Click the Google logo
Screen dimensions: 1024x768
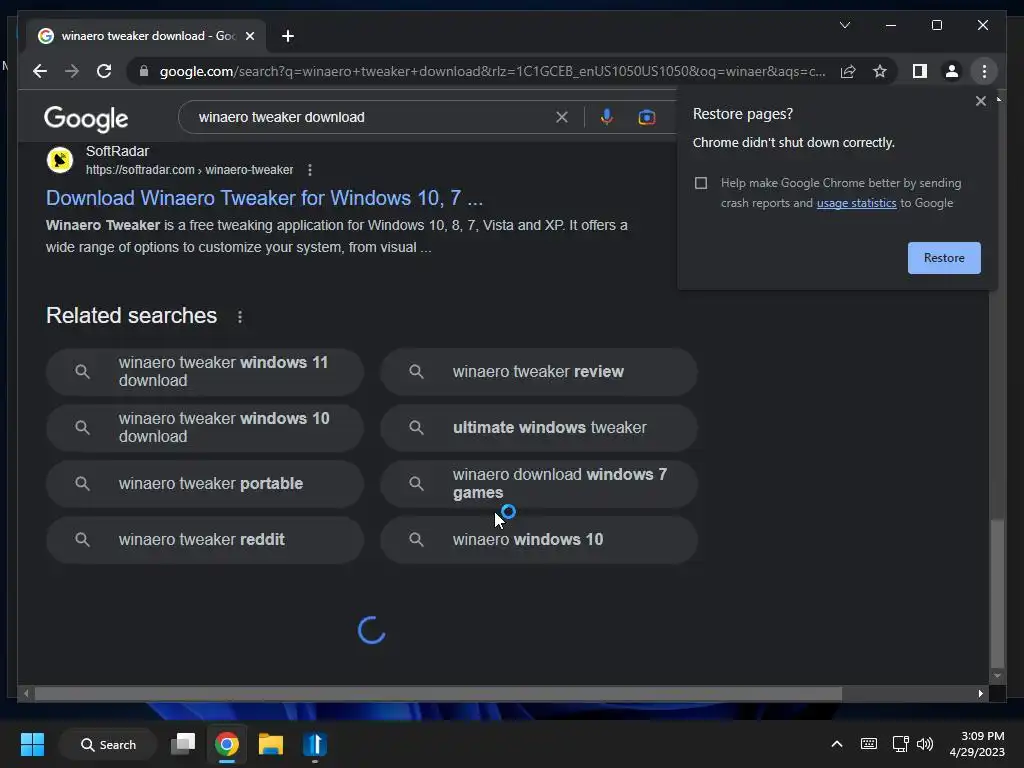(x=86, y=118)
